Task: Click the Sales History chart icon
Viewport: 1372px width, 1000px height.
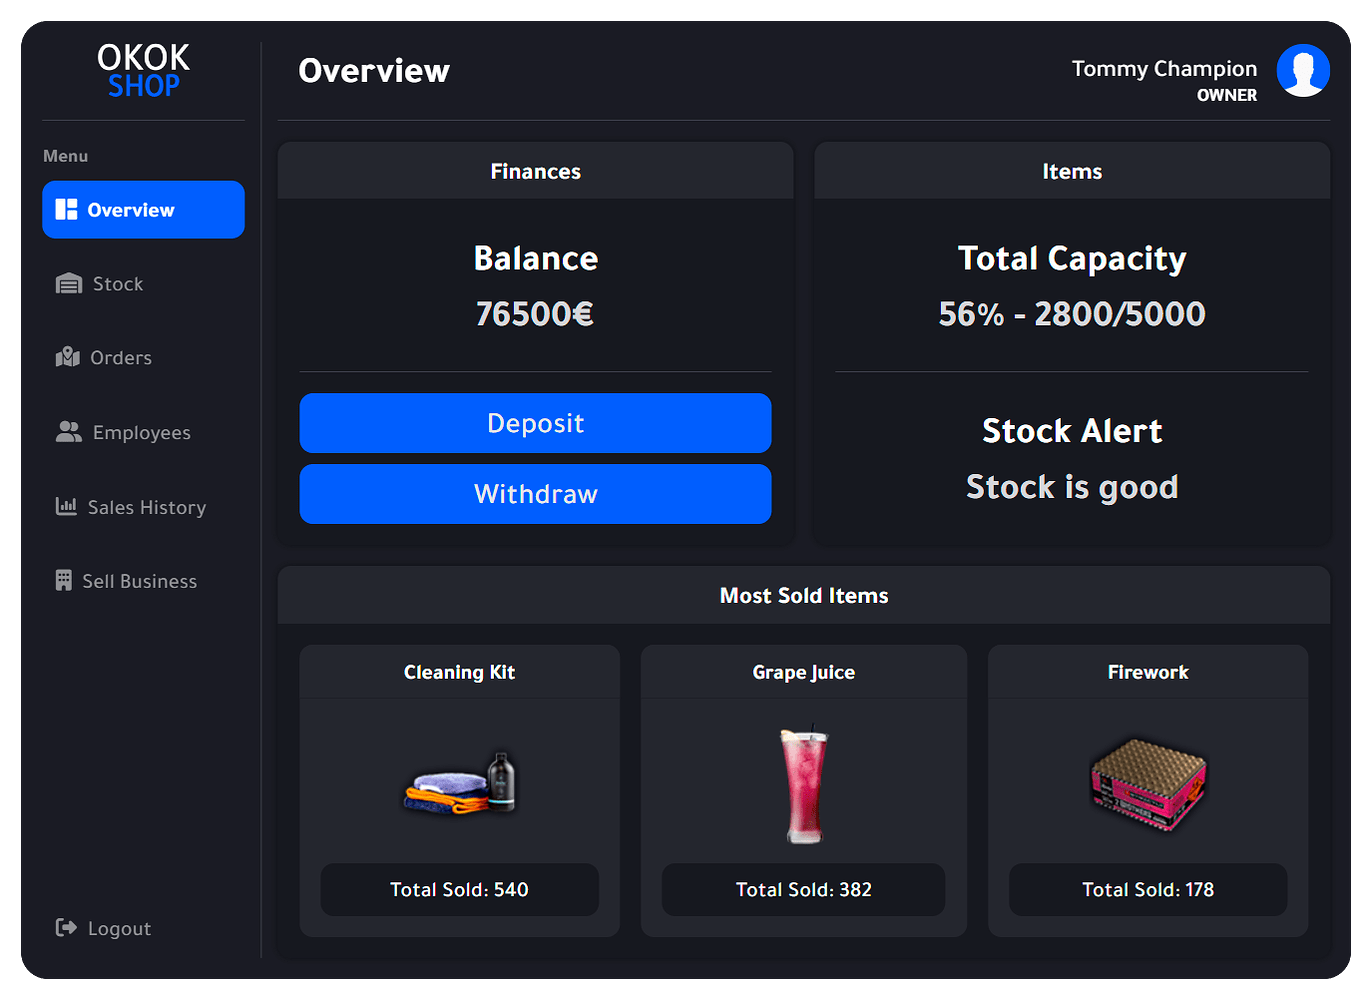Action: pyautogui.click(x=68, y=507)
